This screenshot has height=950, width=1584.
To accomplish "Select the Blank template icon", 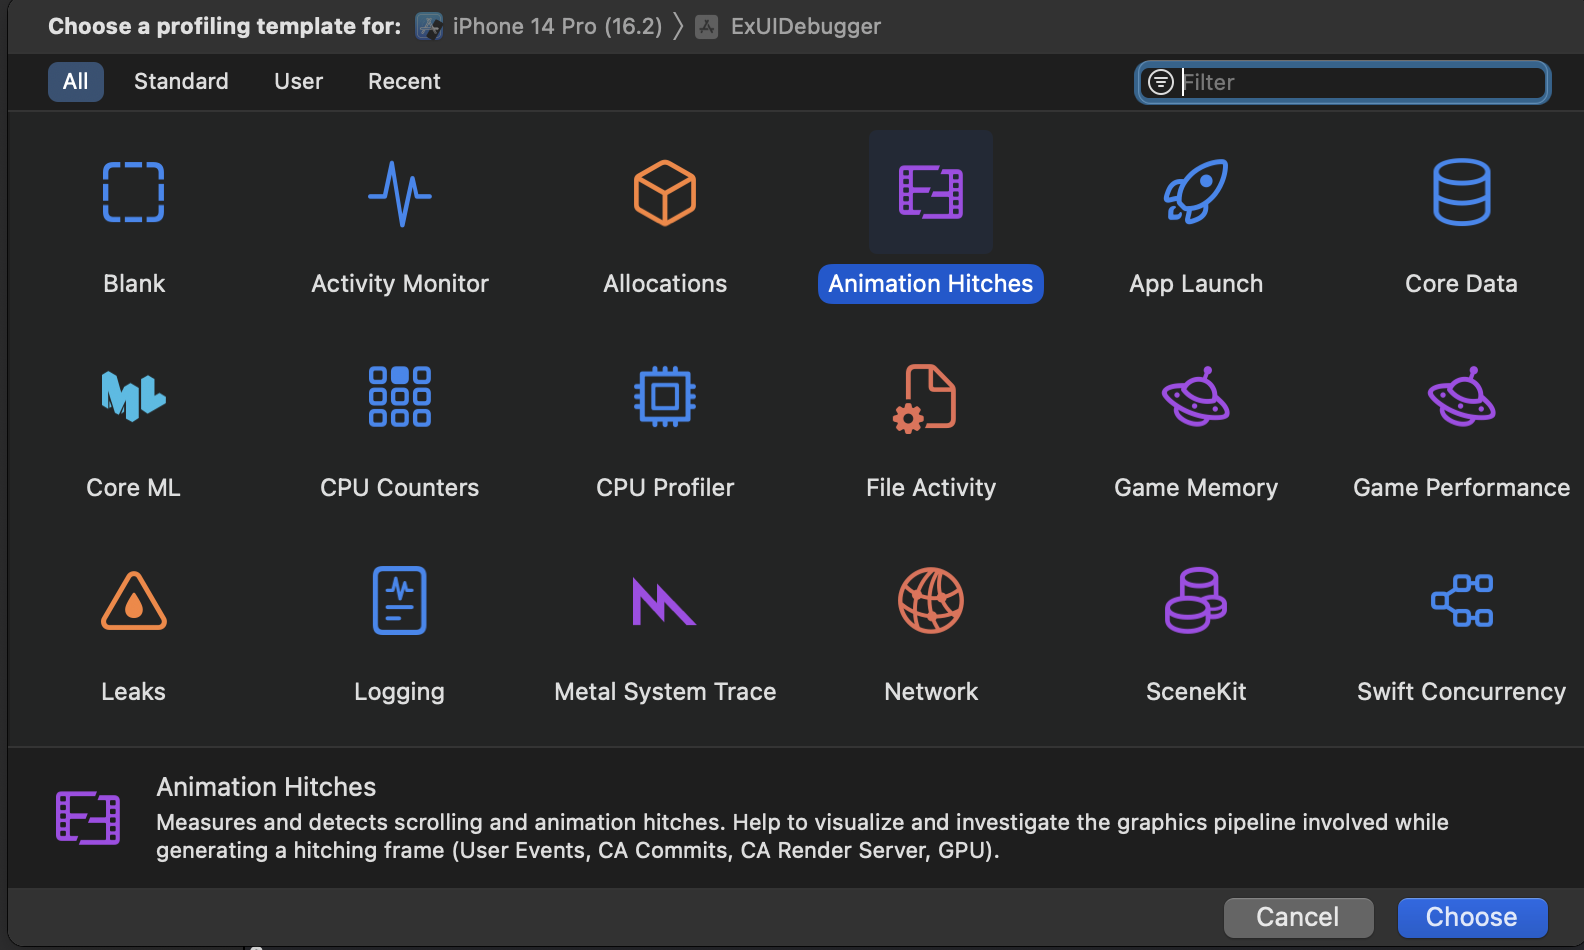I will [134, 192].
